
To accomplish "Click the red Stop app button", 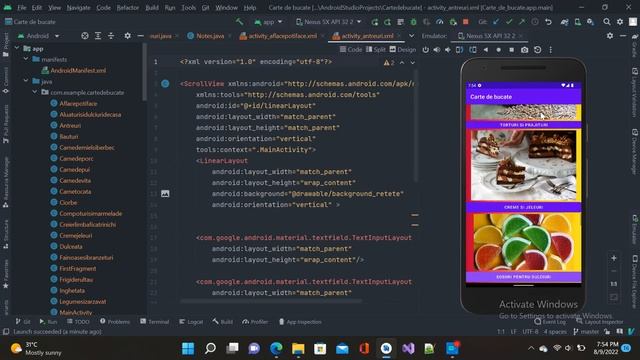I will pos(465,22).
